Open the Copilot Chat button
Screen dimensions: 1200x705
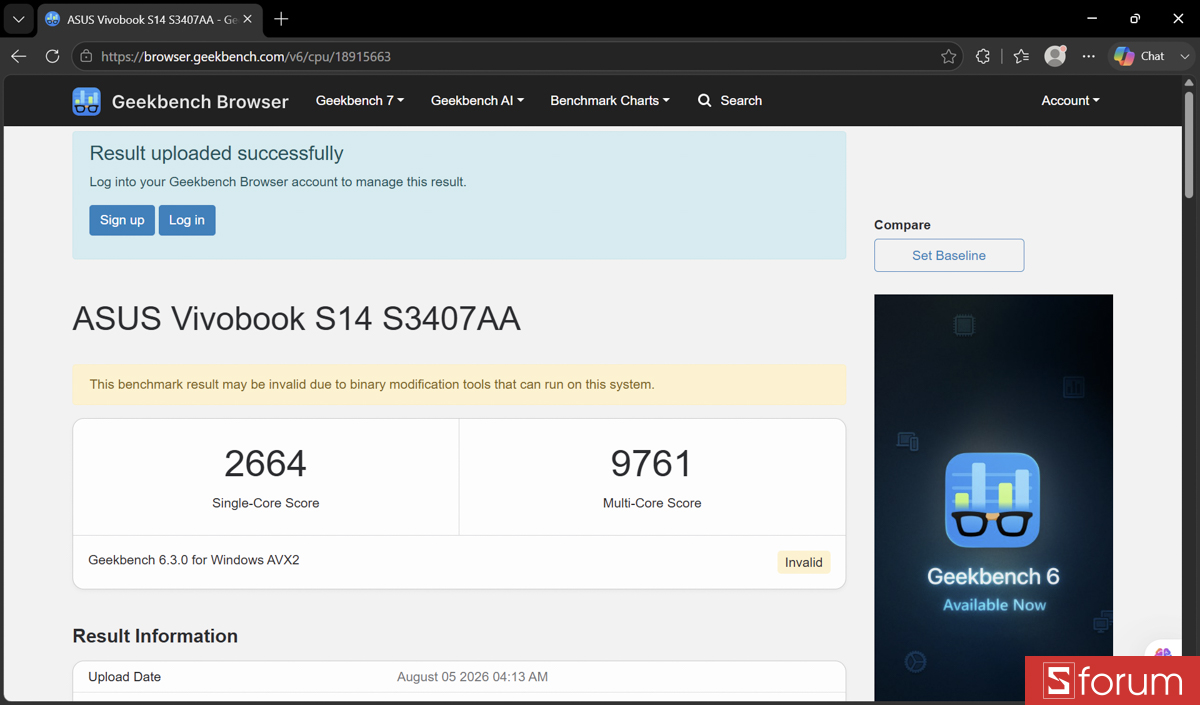pos(1139,56)
